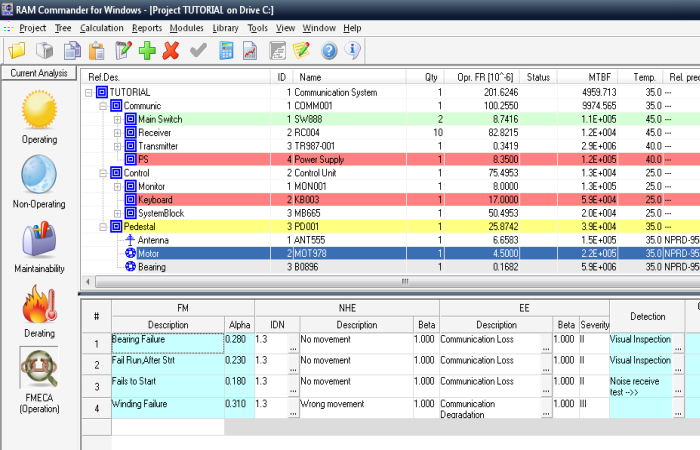The height and width of the screenshot is (450, 700).
Task: Expand the Transmitter tree node
Action: pos(117,146)
